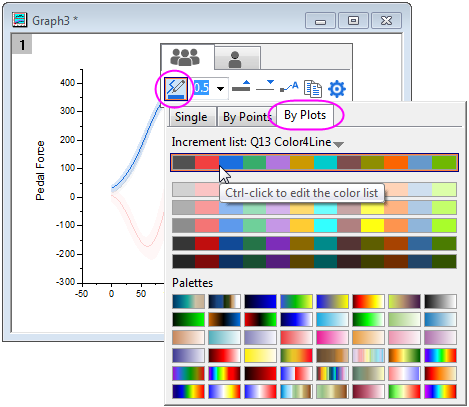Click the 400 y-axis tick label
Viewport: 469px width, 407px height.
[x=67, y=83]
